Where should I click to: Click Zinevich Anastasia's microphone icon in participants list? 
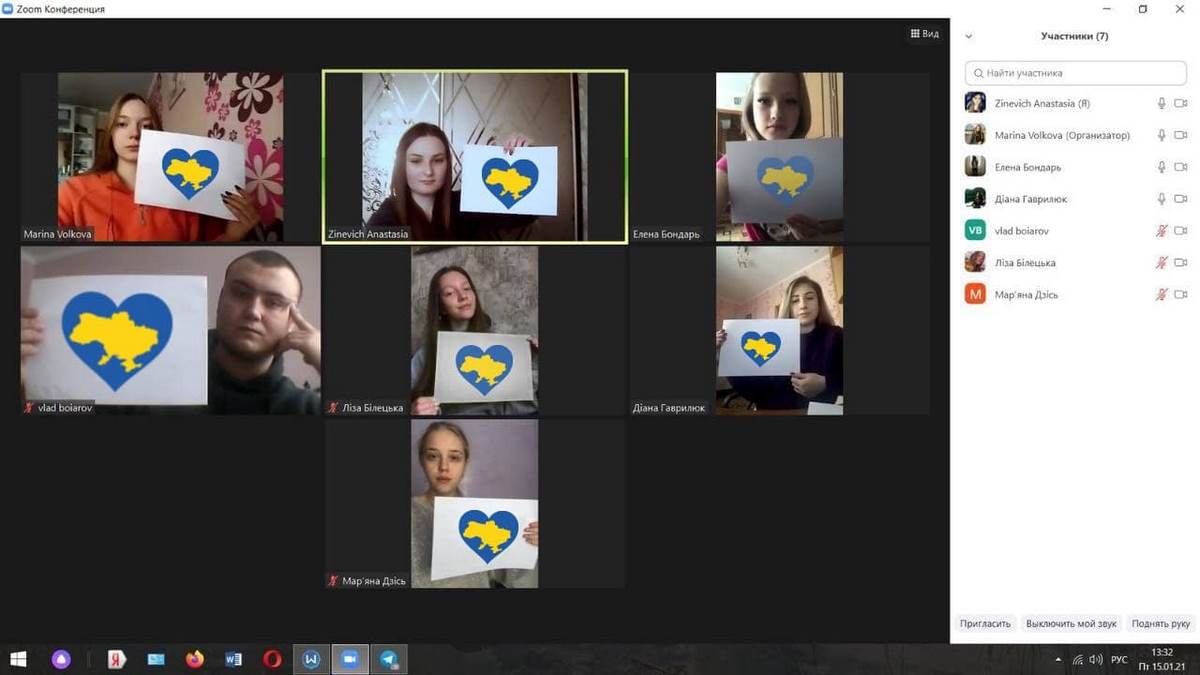pos(1161,104)
